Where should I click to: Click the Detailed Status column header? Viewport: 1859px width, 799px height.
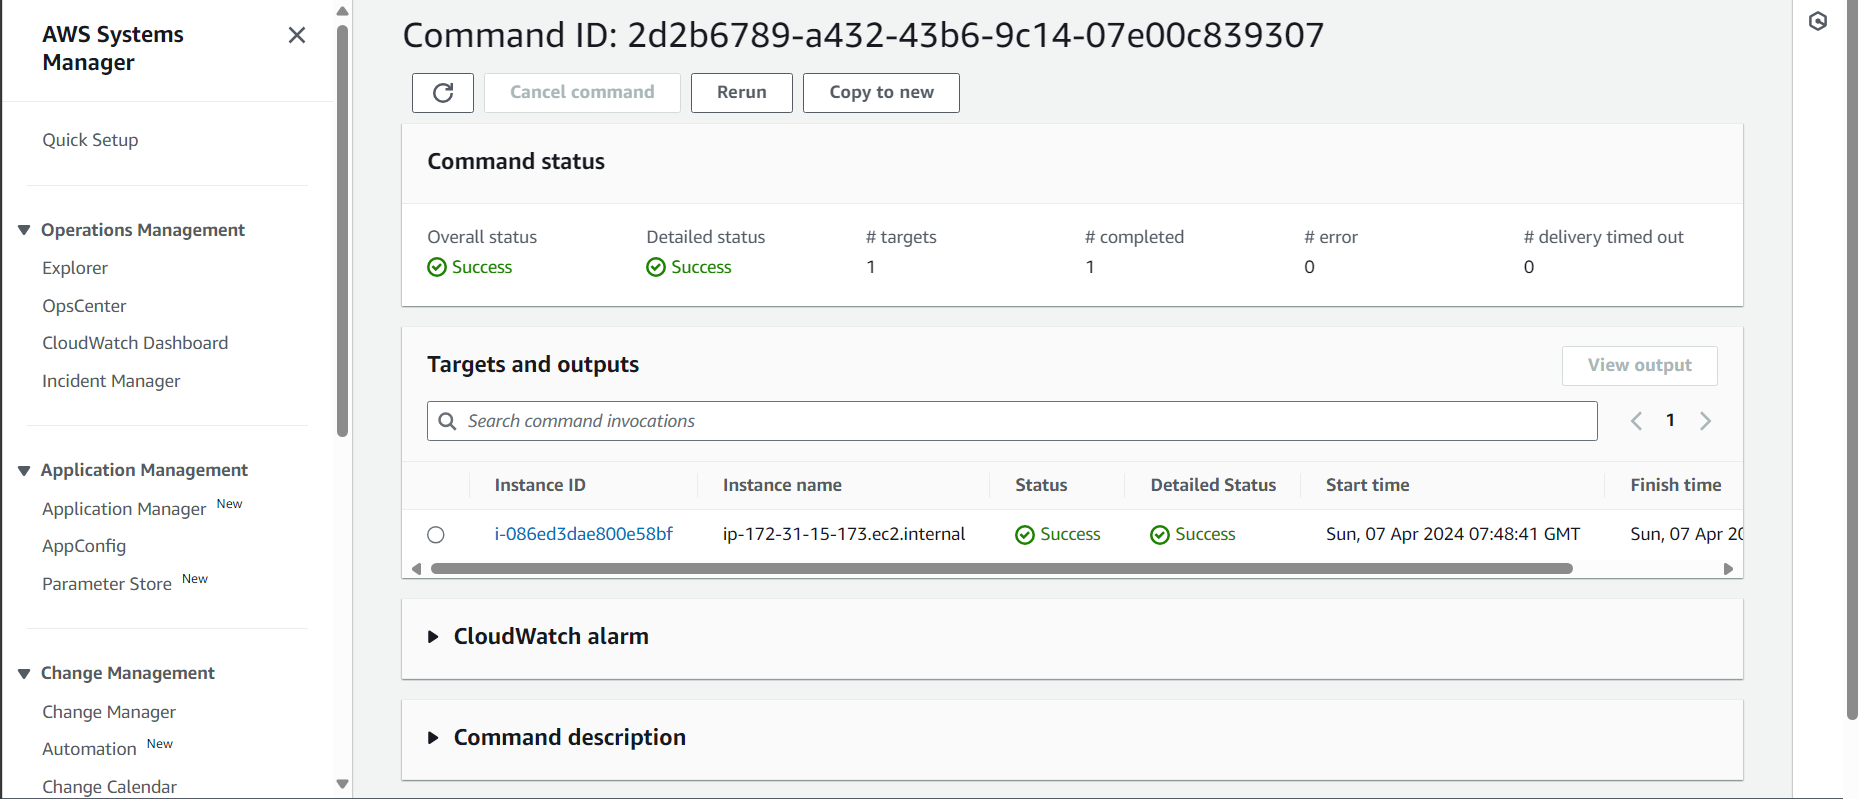(x=1213, y=485)
